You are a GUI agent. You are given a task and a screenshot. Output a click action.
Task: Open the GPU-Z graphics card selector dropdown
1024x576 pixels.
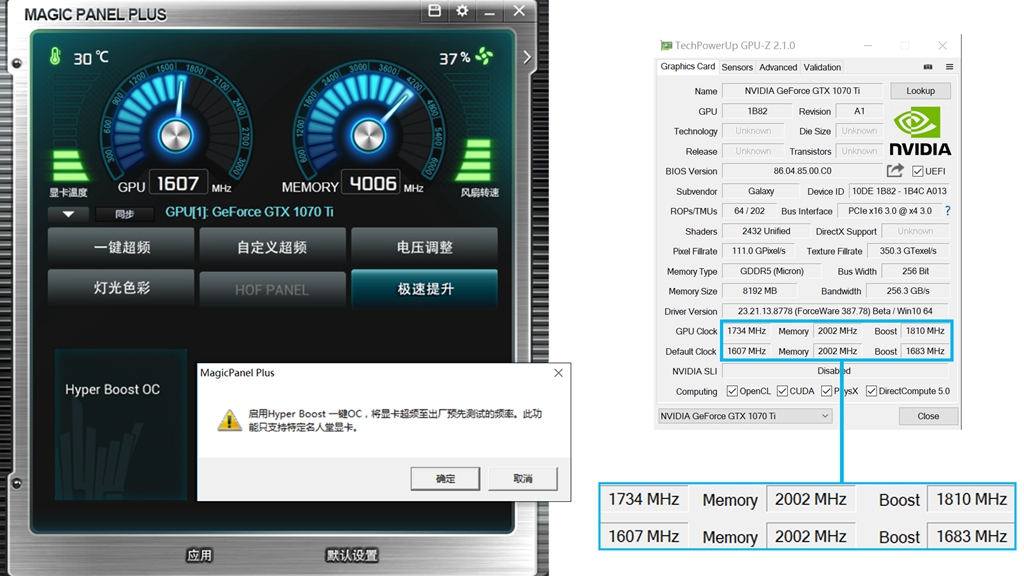(745, 416)
